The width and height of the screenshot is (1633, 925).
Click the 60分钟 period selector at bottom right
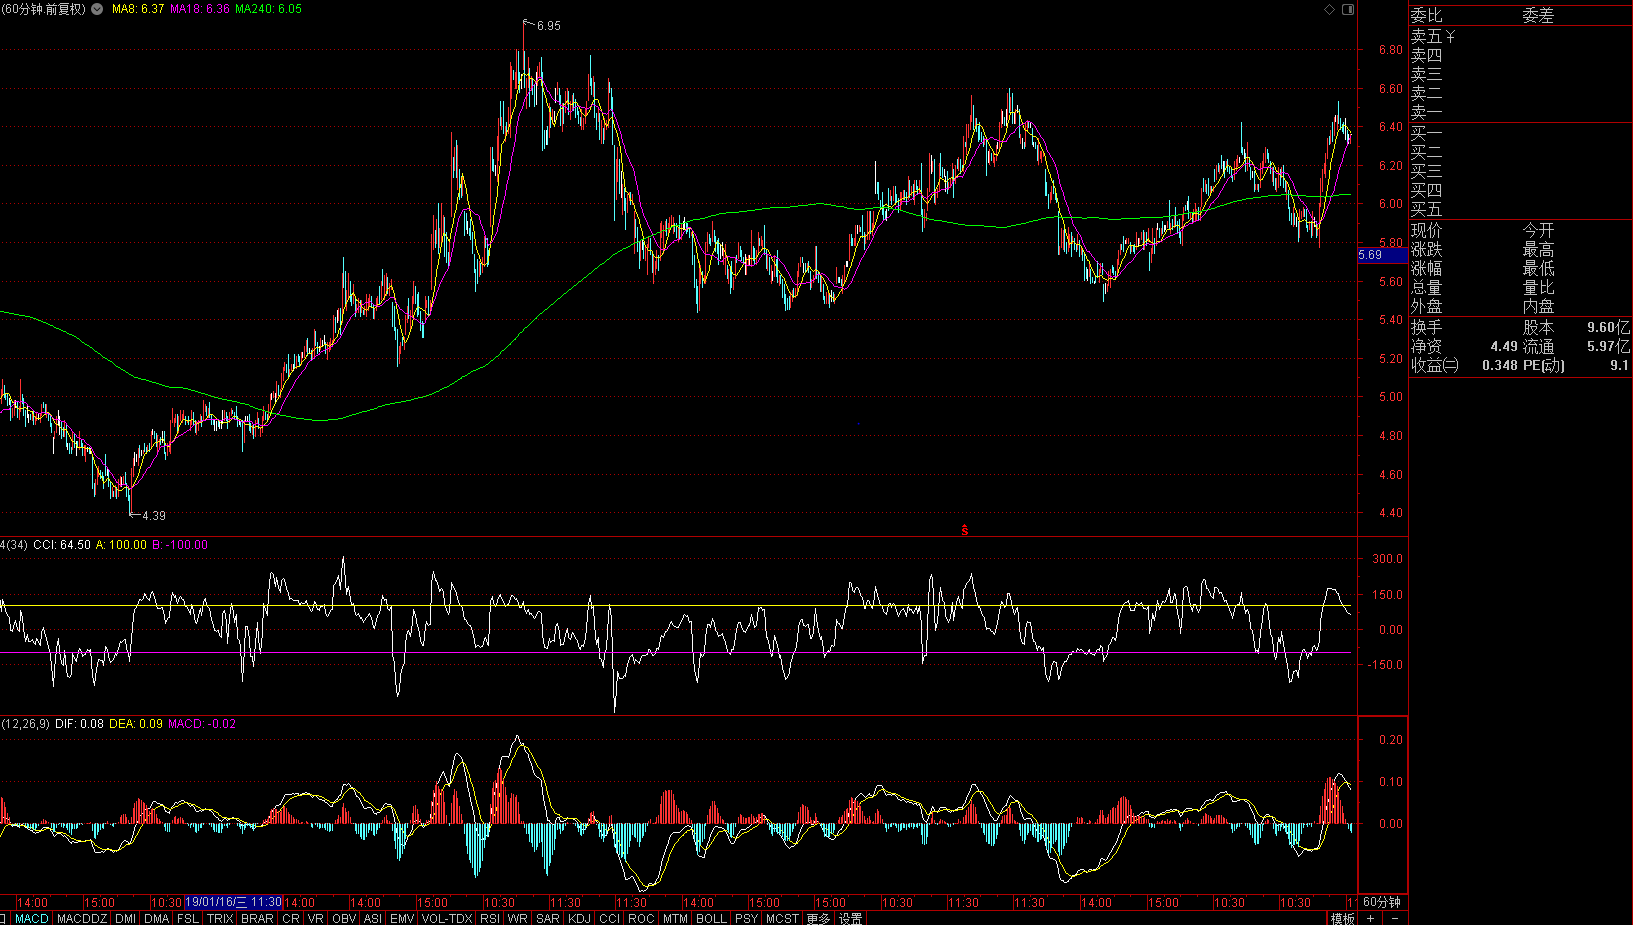pos(1382,902)
